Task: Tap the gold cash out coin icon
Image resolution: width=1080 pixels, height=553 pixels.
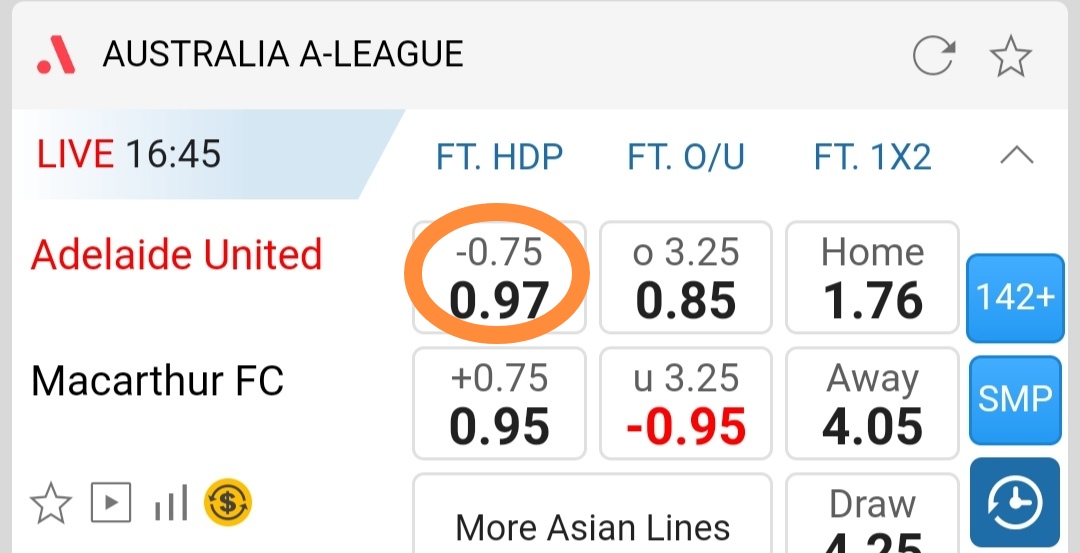Action: 228,502
